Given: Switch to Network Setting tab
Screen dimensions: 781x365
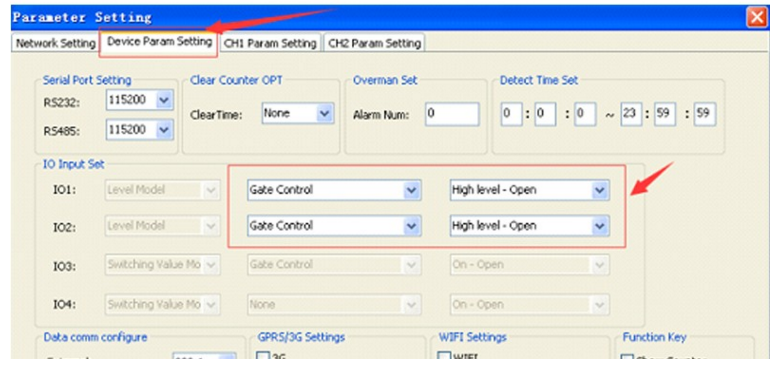Looking at the screenshot, I should 55,43.
